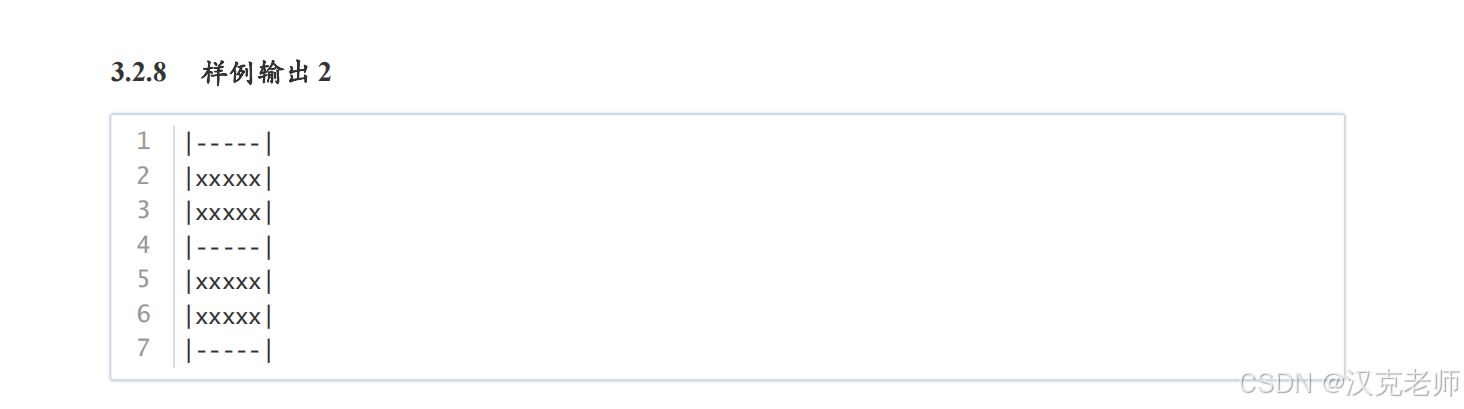Click line number 6 in code block
The image size is (1464, 409).
(144, 314)
